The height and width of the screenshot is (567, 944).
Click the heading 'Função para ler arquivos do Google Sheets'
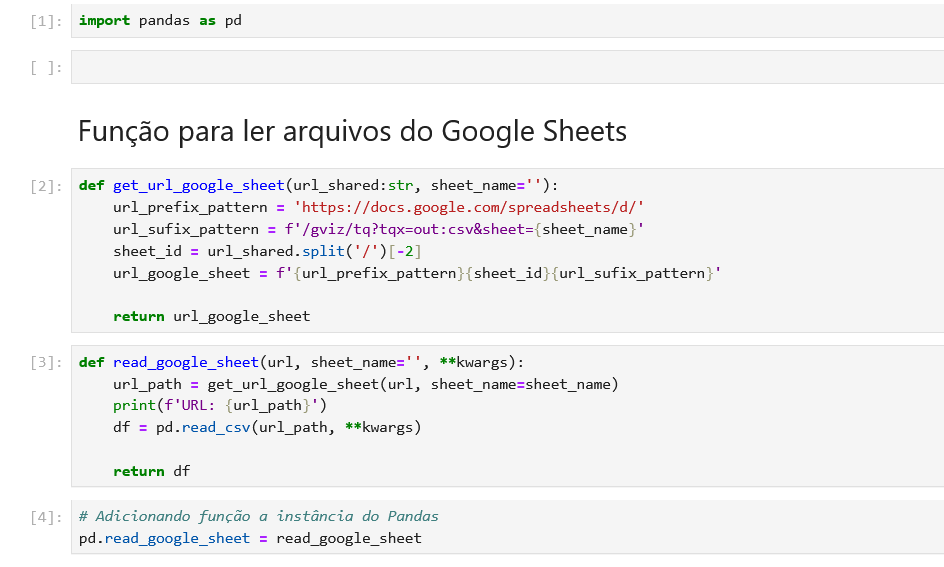click(x=352, y=131)
